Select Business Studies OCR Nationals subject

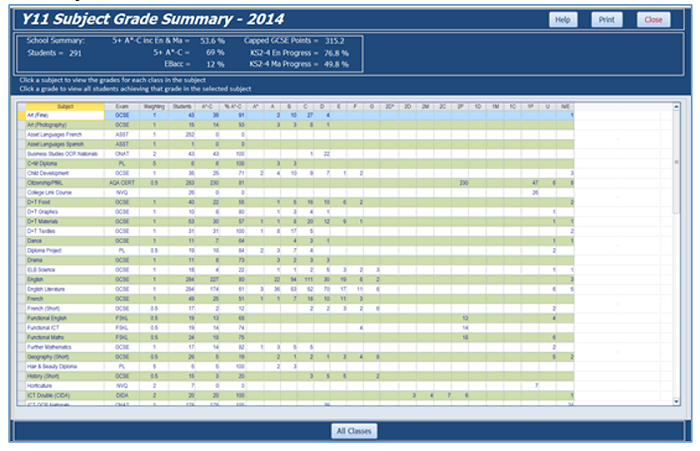coord(65,154)
